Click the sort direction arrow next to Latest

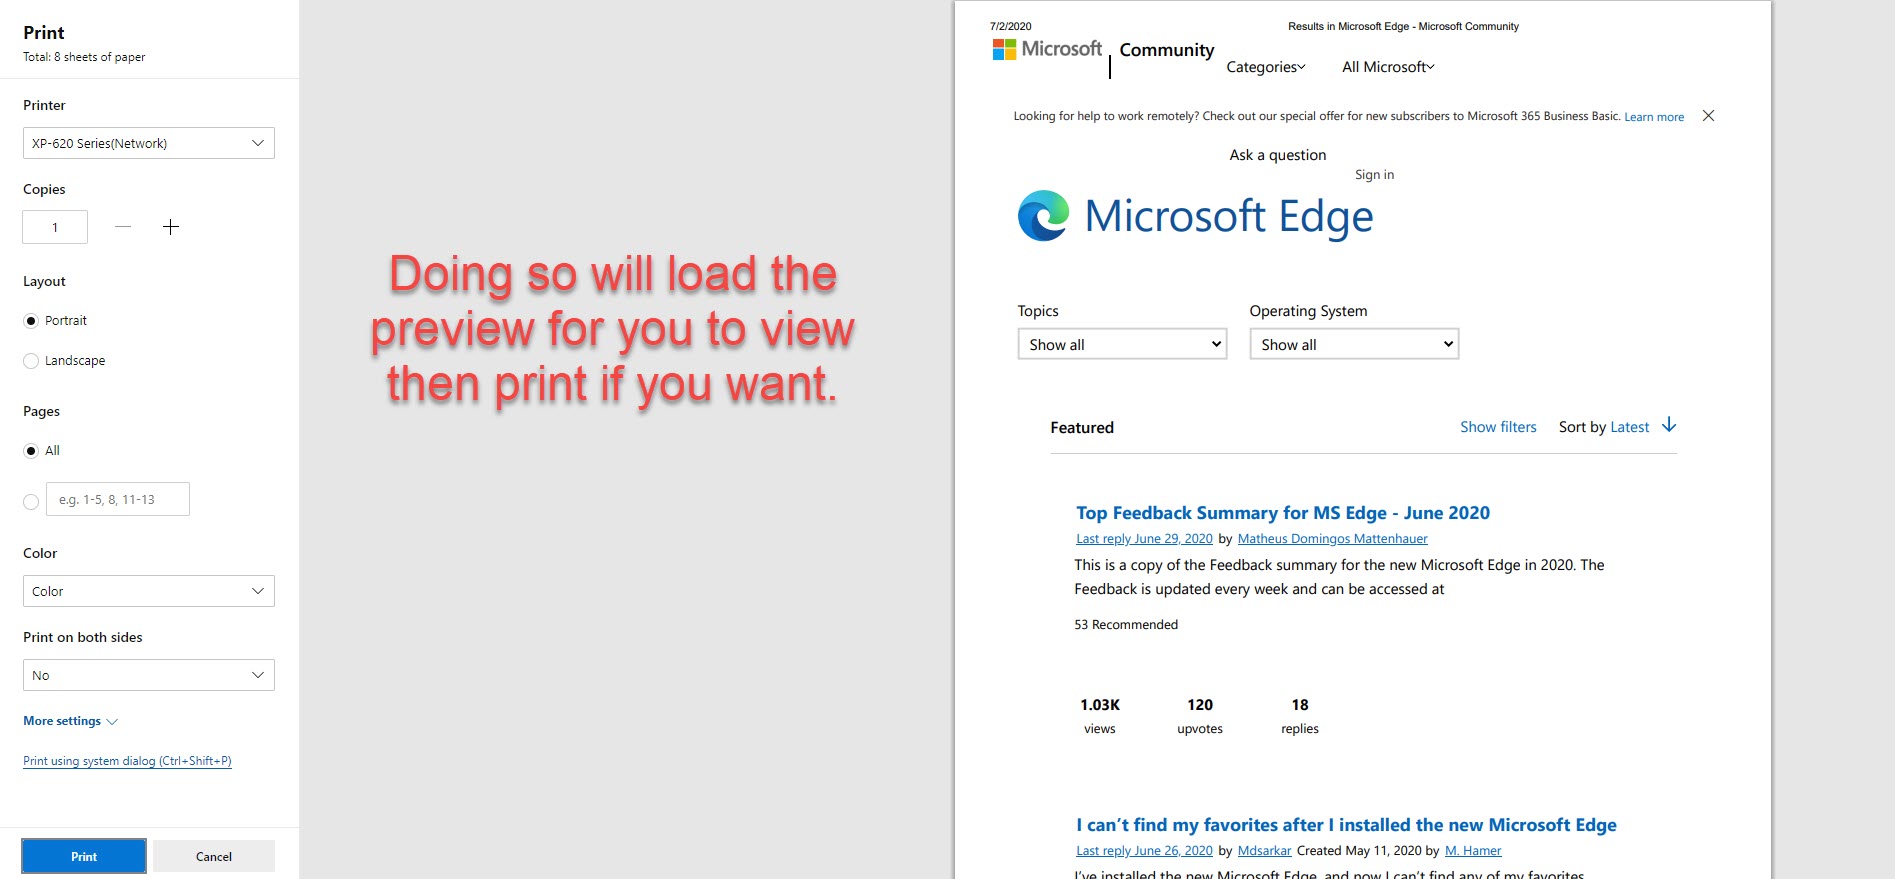pos(1668,426)
